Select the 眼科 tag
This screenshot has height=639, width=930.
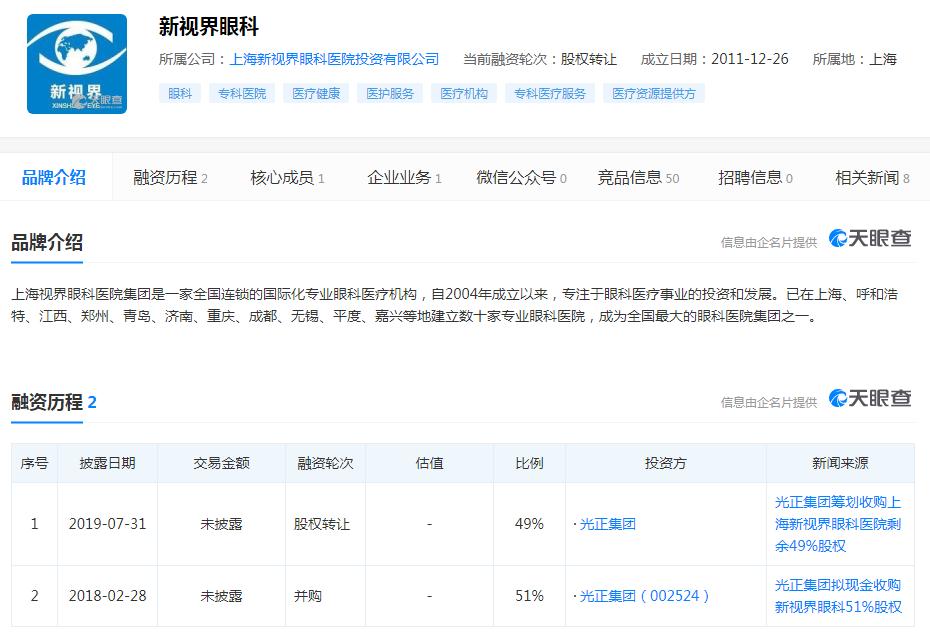pyautogui.click(x=180, y=93)
